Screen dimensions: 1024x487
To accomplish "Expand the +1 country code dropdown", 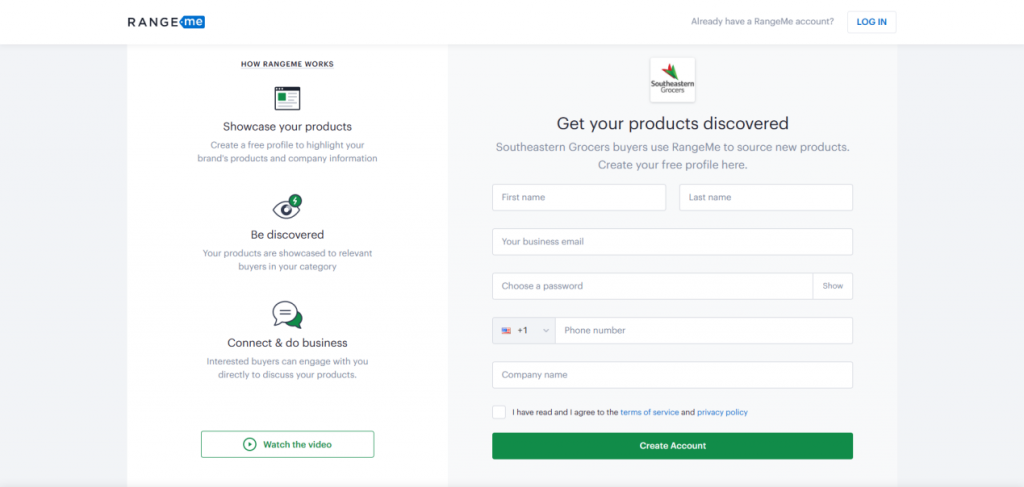I will [x=524, y=330].
